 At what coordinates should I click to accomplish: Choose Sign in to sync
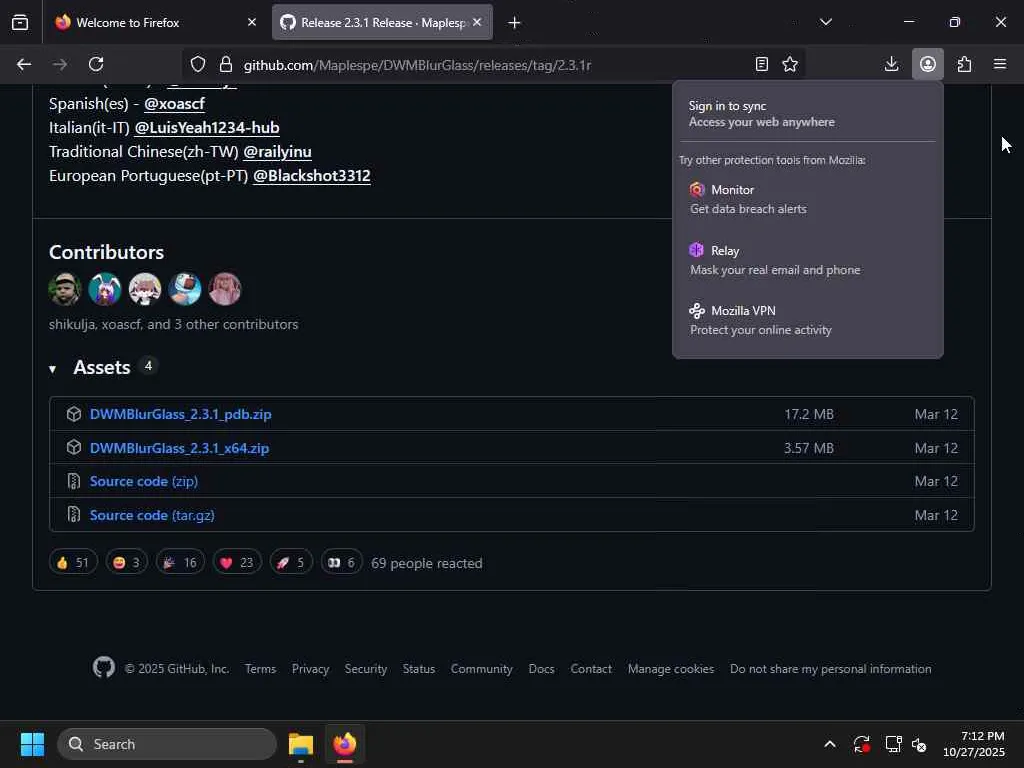click(807, 114)
